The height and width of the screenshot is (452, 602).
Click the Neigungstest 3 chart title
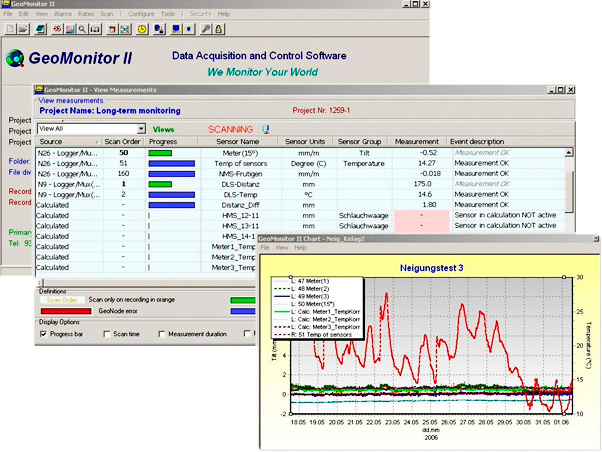[x=432, y=268]
